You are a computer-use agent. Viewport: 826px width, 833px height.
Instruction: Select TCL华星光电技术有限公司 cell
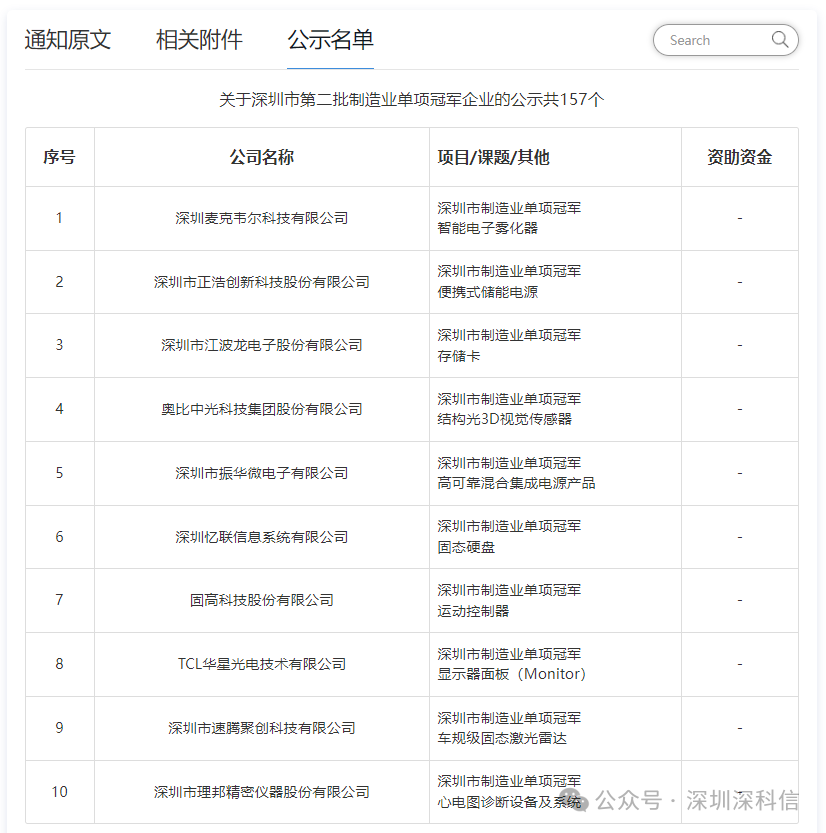pos(261,664)
